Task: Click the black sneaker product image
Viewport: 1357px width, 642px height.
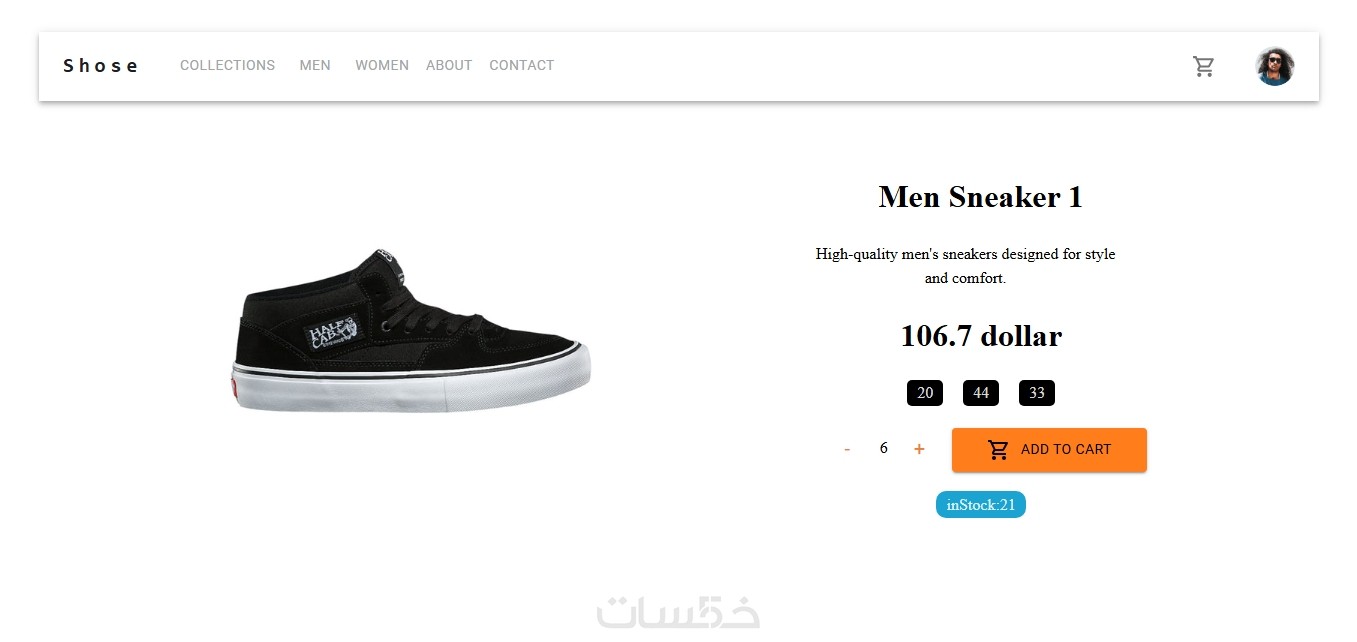Action: click(x=412, y=333)
